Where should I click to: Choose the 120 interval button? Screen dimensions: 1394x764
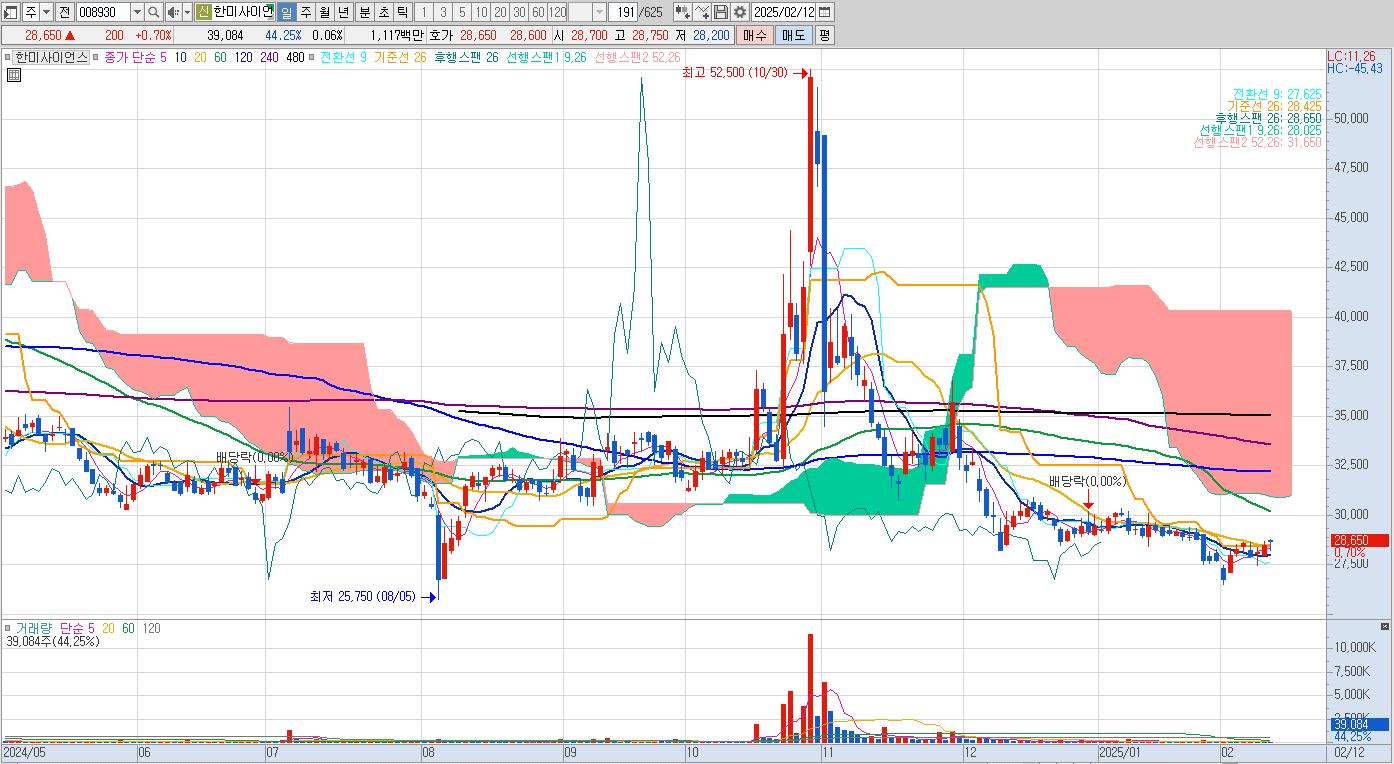pyautogui.click(x=557, y=12)
